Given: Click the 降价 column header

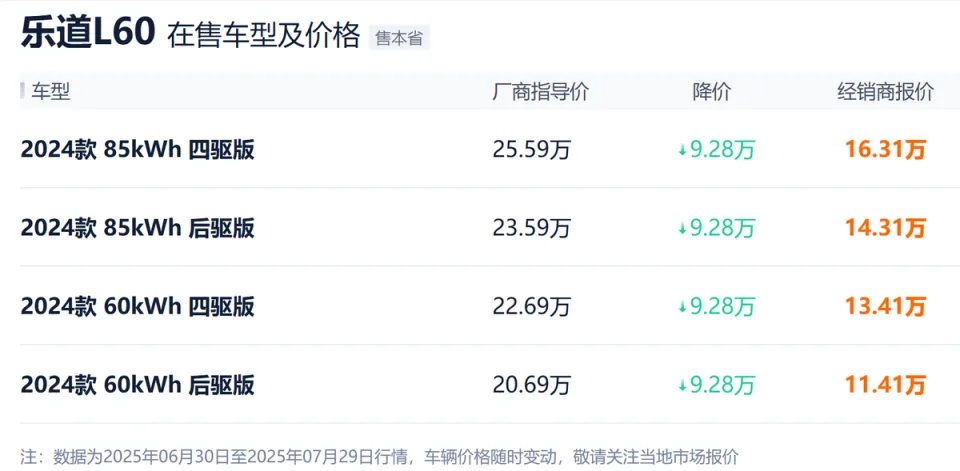Looking at the screenshot, I should pyautogui.click(x=711, y=92).
